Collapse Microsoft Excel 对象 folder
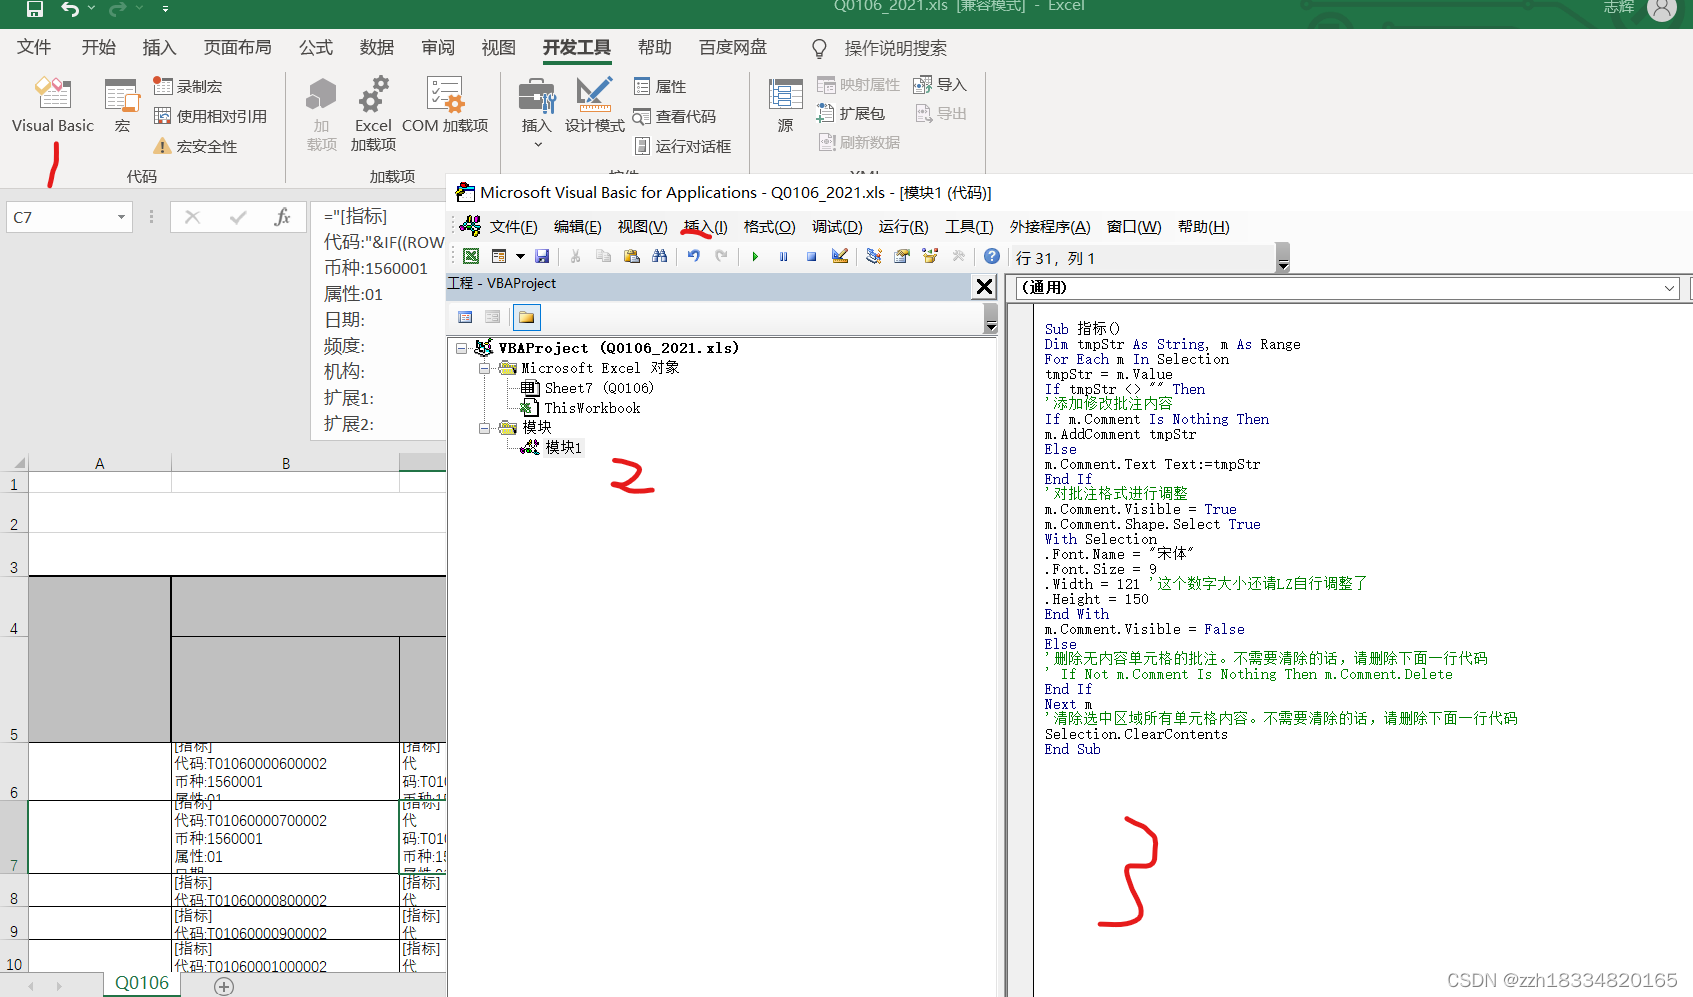This screenshot has height=997, width=1693. click(x=484, y=368)
